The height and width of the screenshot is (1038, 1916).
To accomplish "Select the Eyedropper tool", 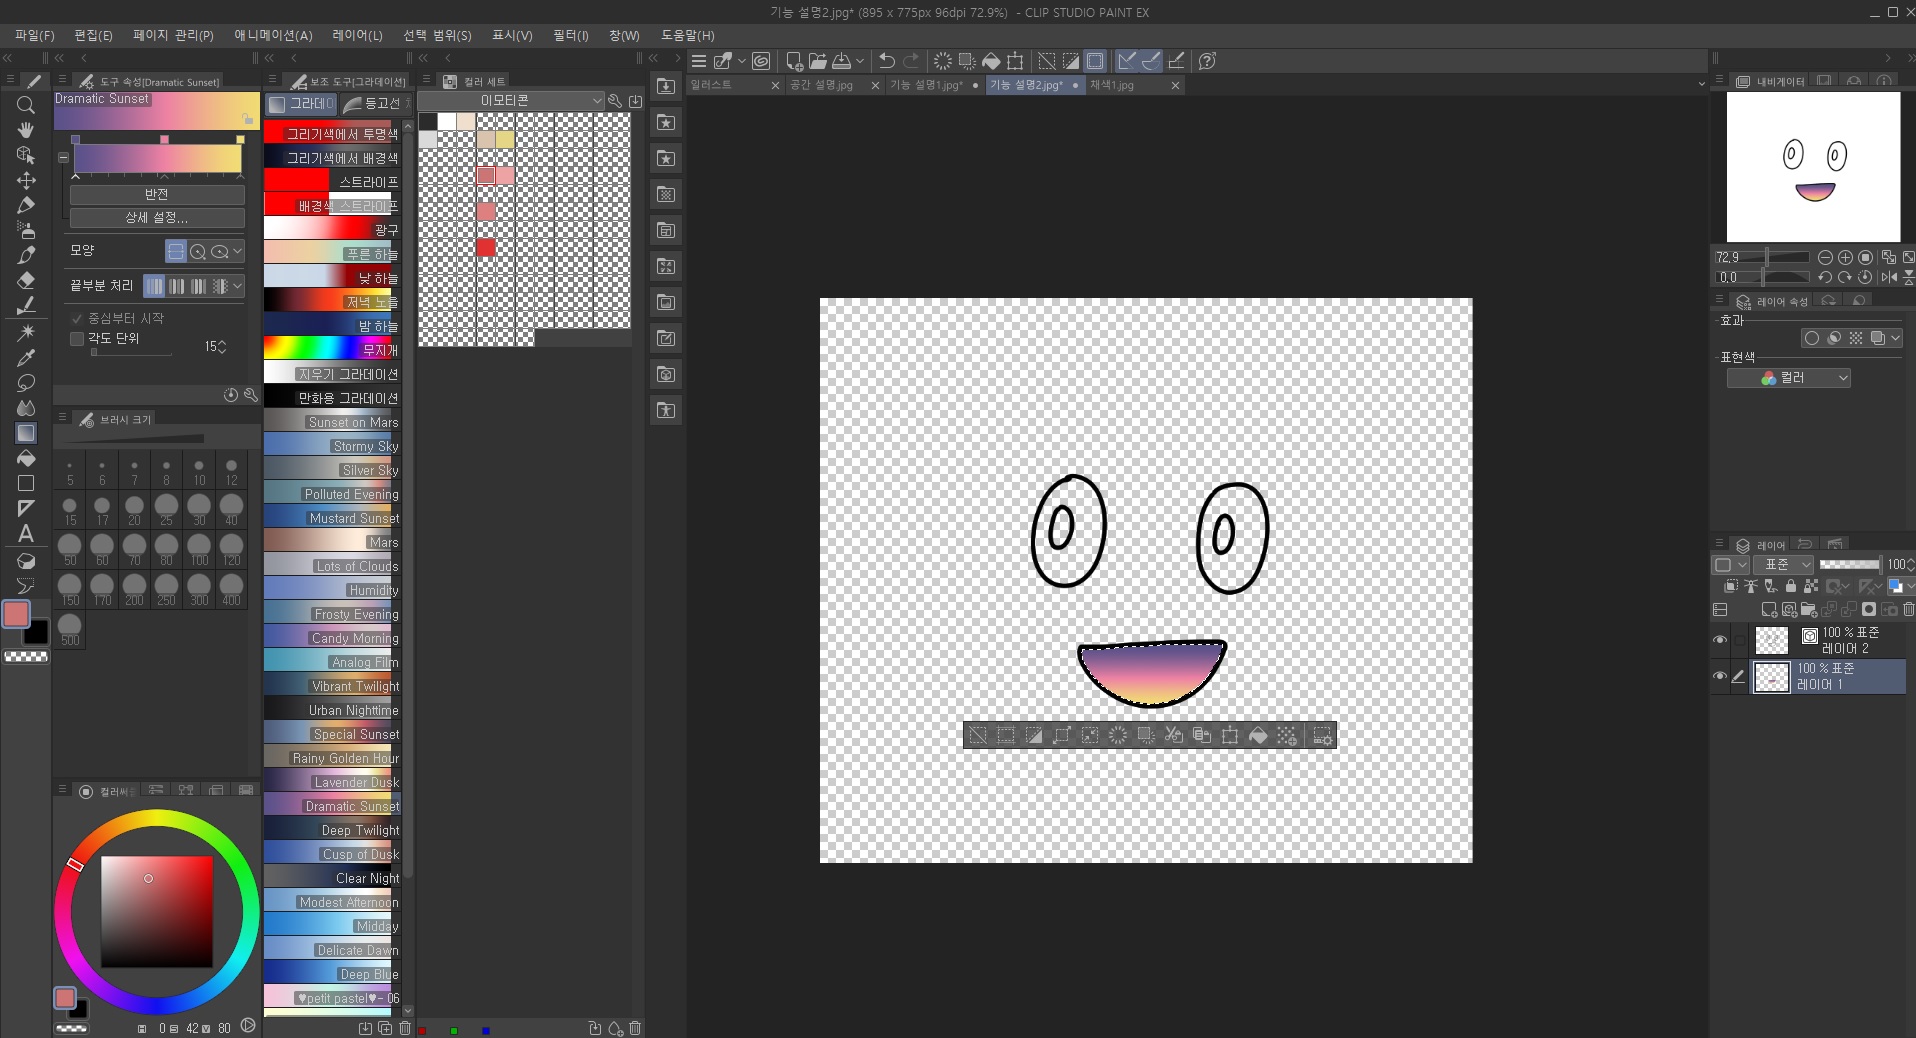I will coord(26,357).
